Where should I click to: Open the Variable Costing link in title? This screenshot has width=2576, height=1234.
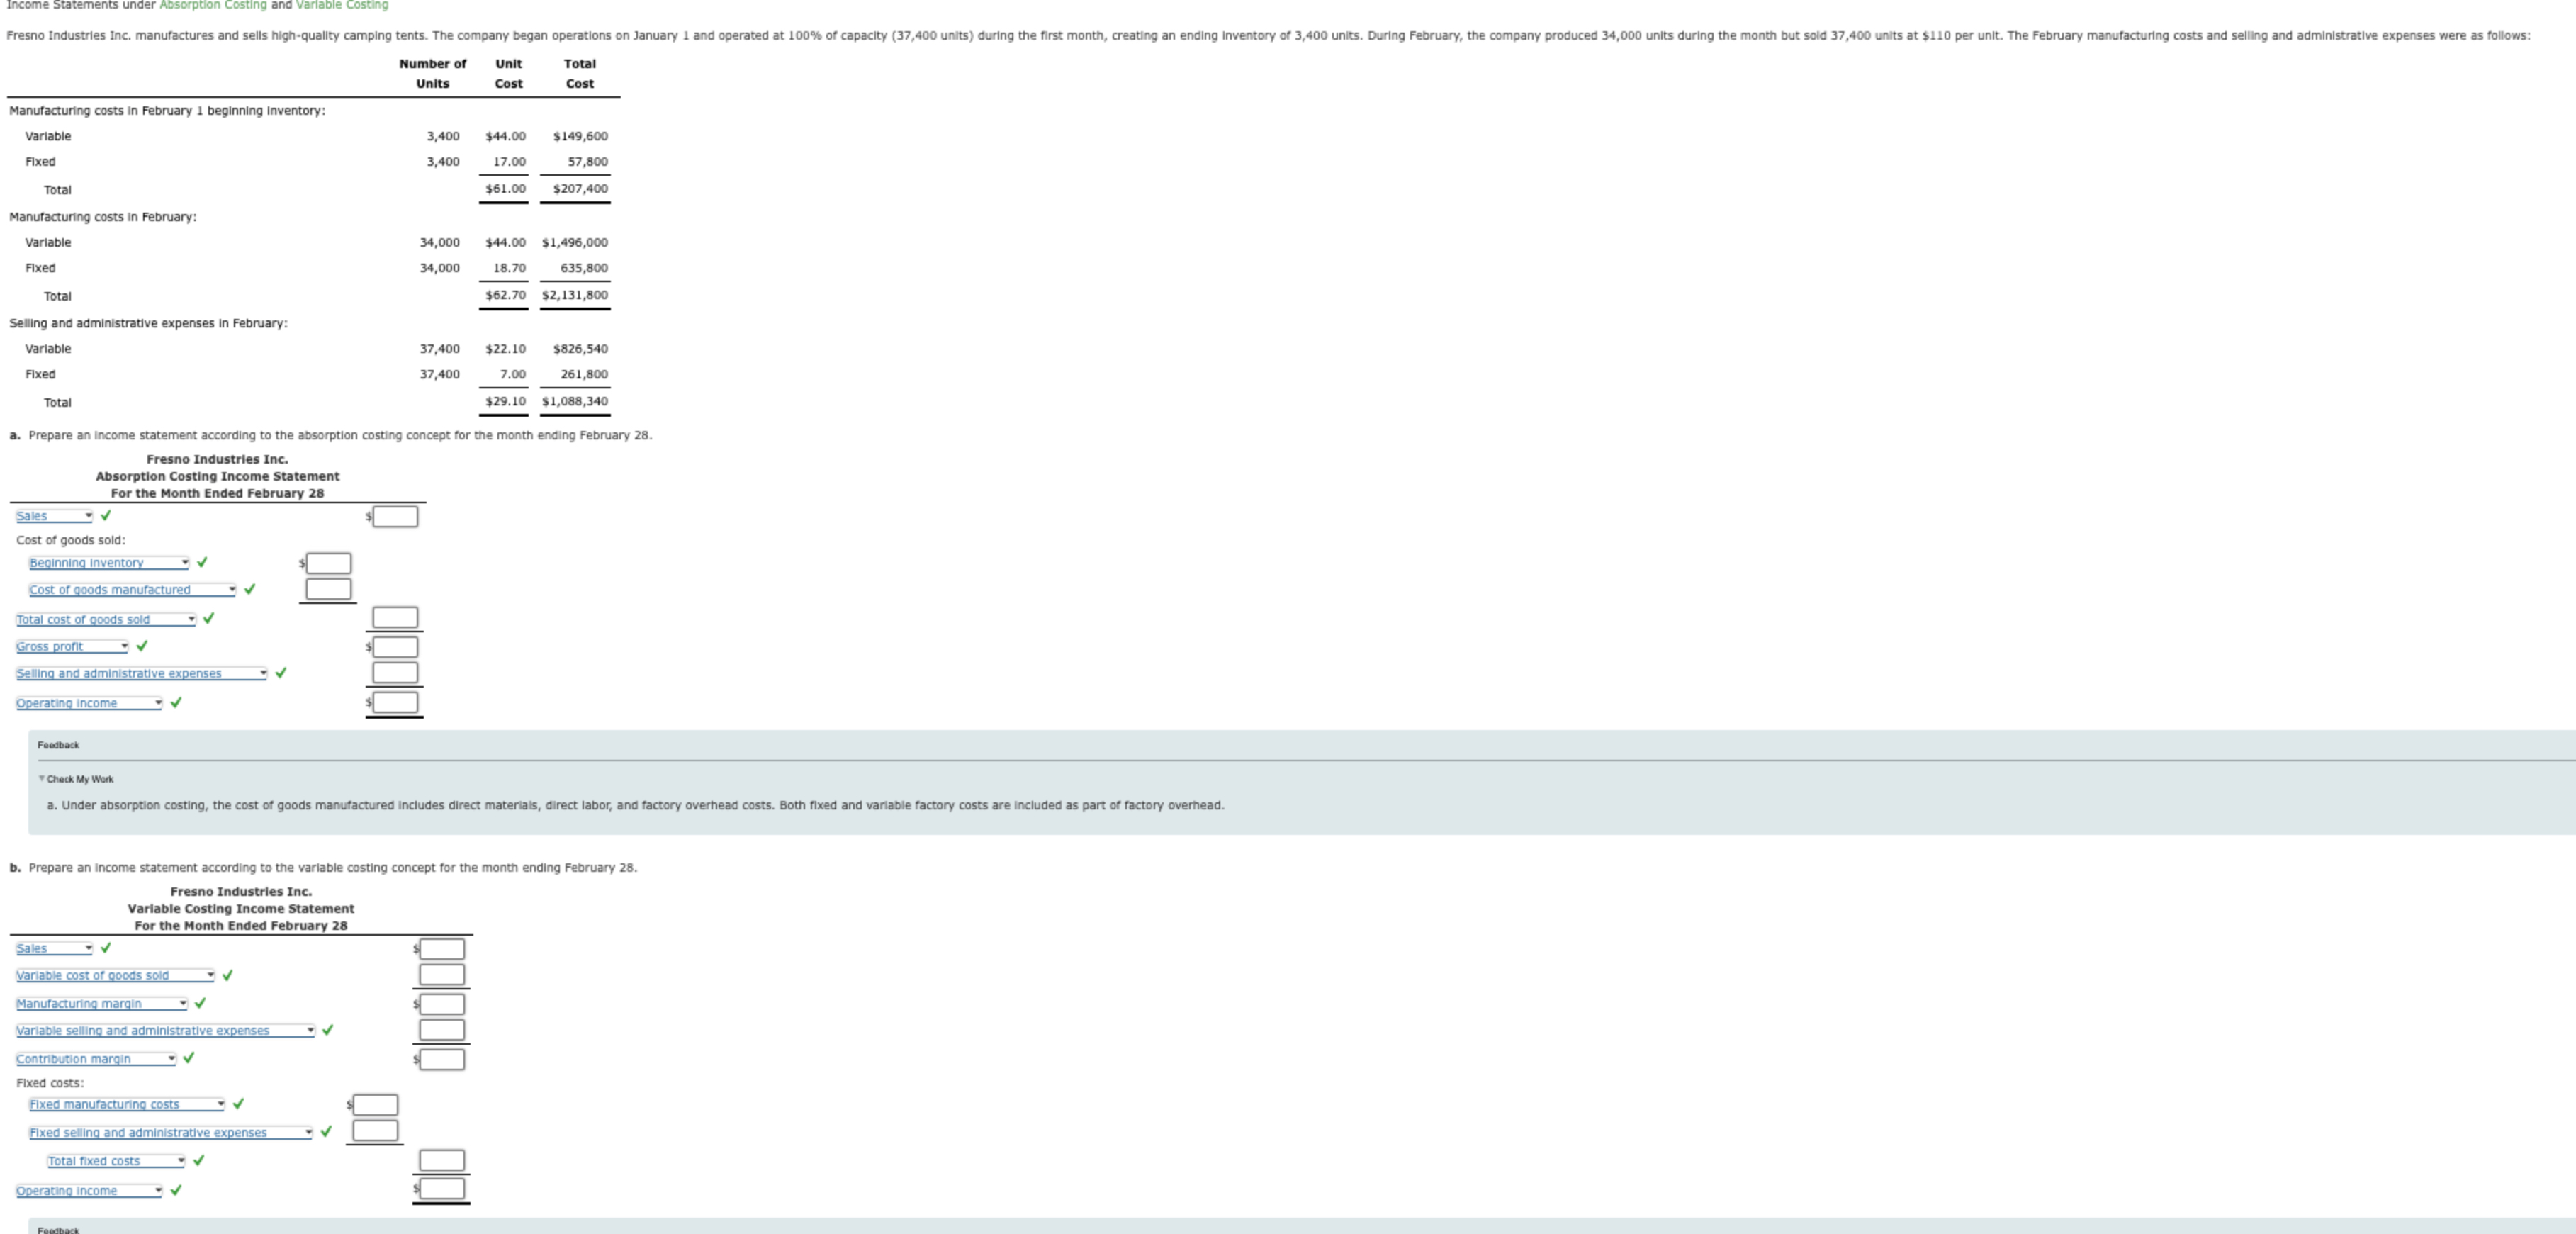tap(341, 5)
